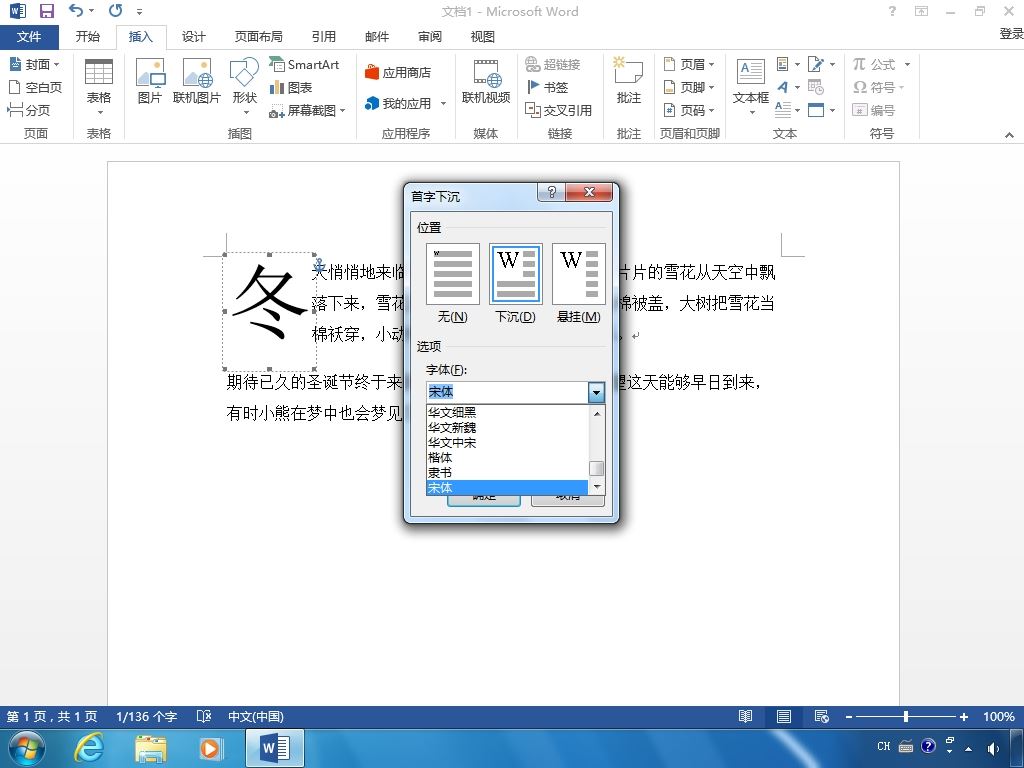Open the drop cap dialog help button

tap(551, 191)
